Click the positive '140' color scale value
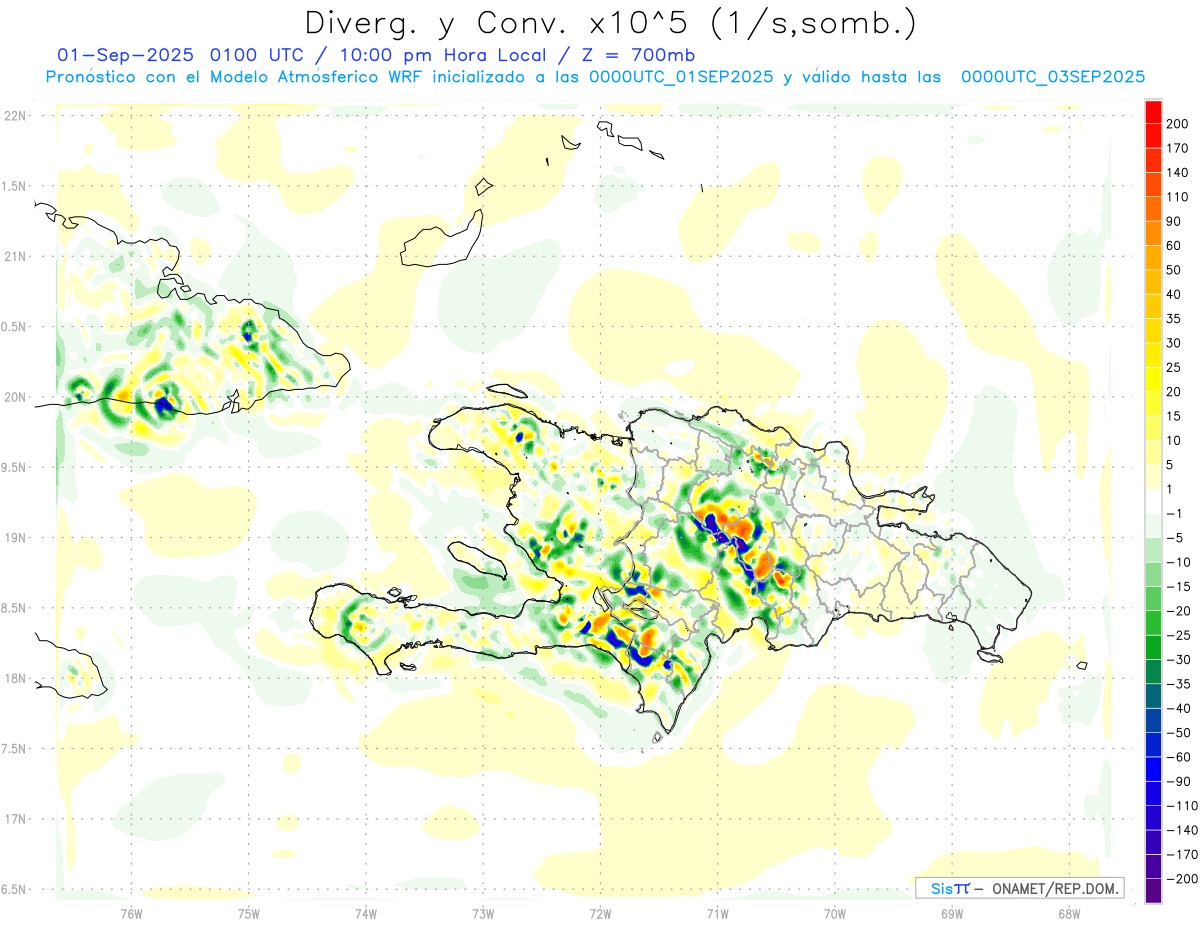This screenshot has width=1200, height=927. pyautogui.click(x=1177, y=172)
